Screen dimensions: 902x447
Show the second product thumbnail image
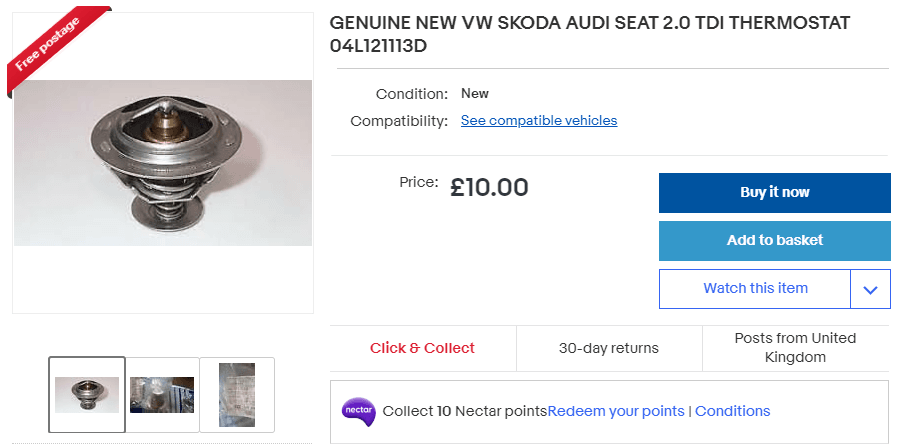coord(162,394)
